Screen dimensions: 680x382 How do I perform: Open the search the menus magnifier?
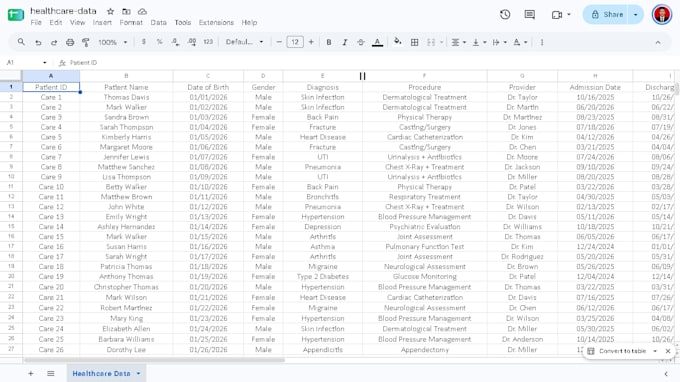pos(21,42)
